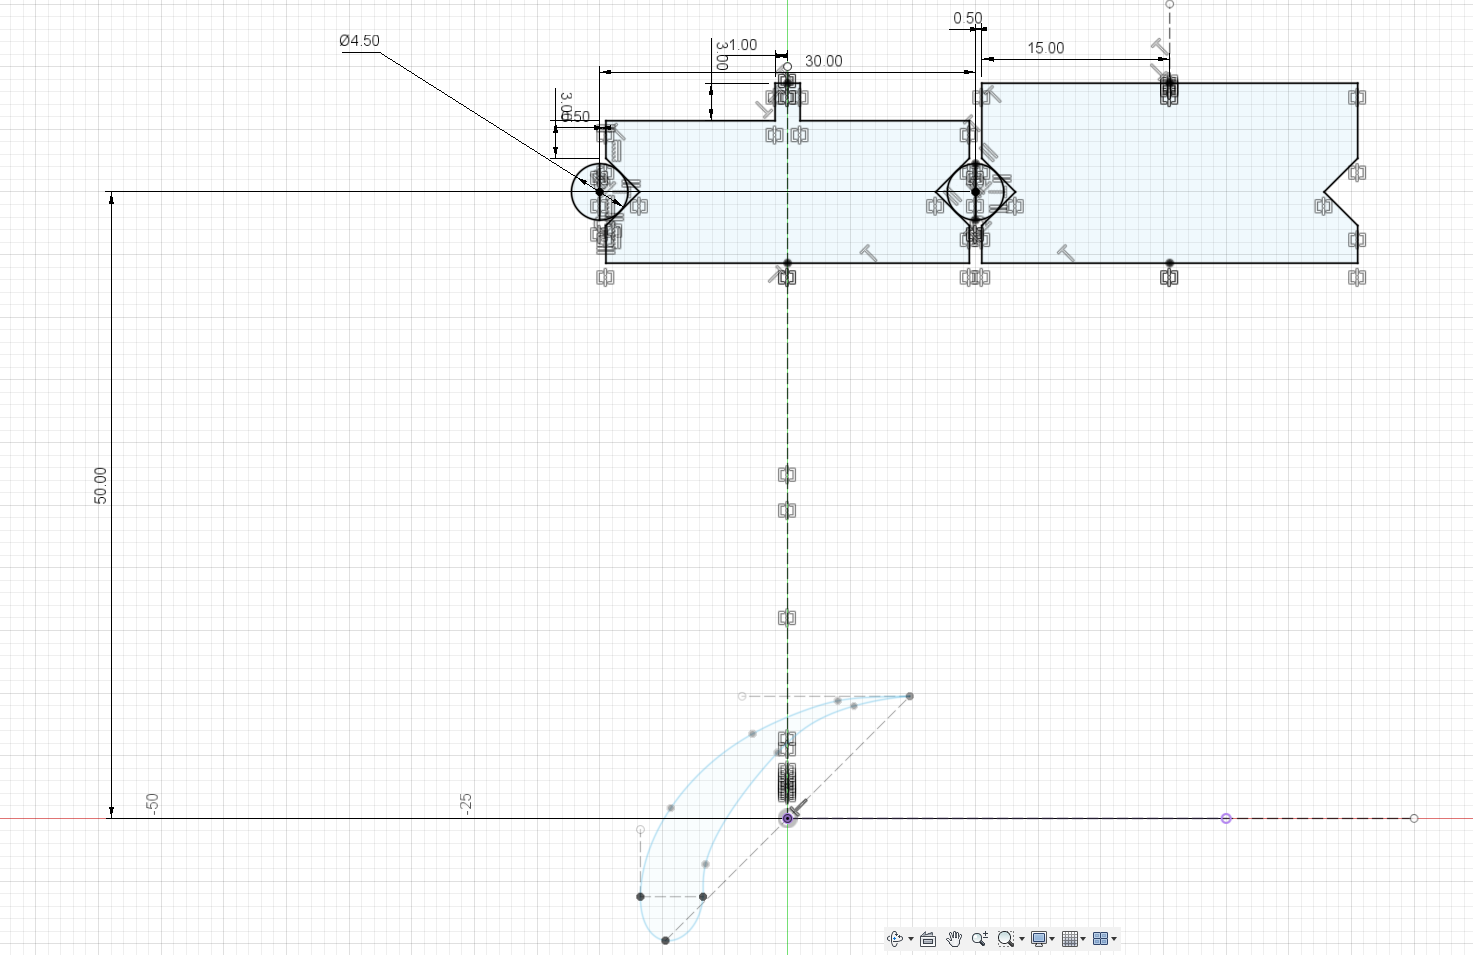The height and width of the screenshot is (955, 1473).
Task: Select the 1.00 dimension value
Action: point(742,45)
